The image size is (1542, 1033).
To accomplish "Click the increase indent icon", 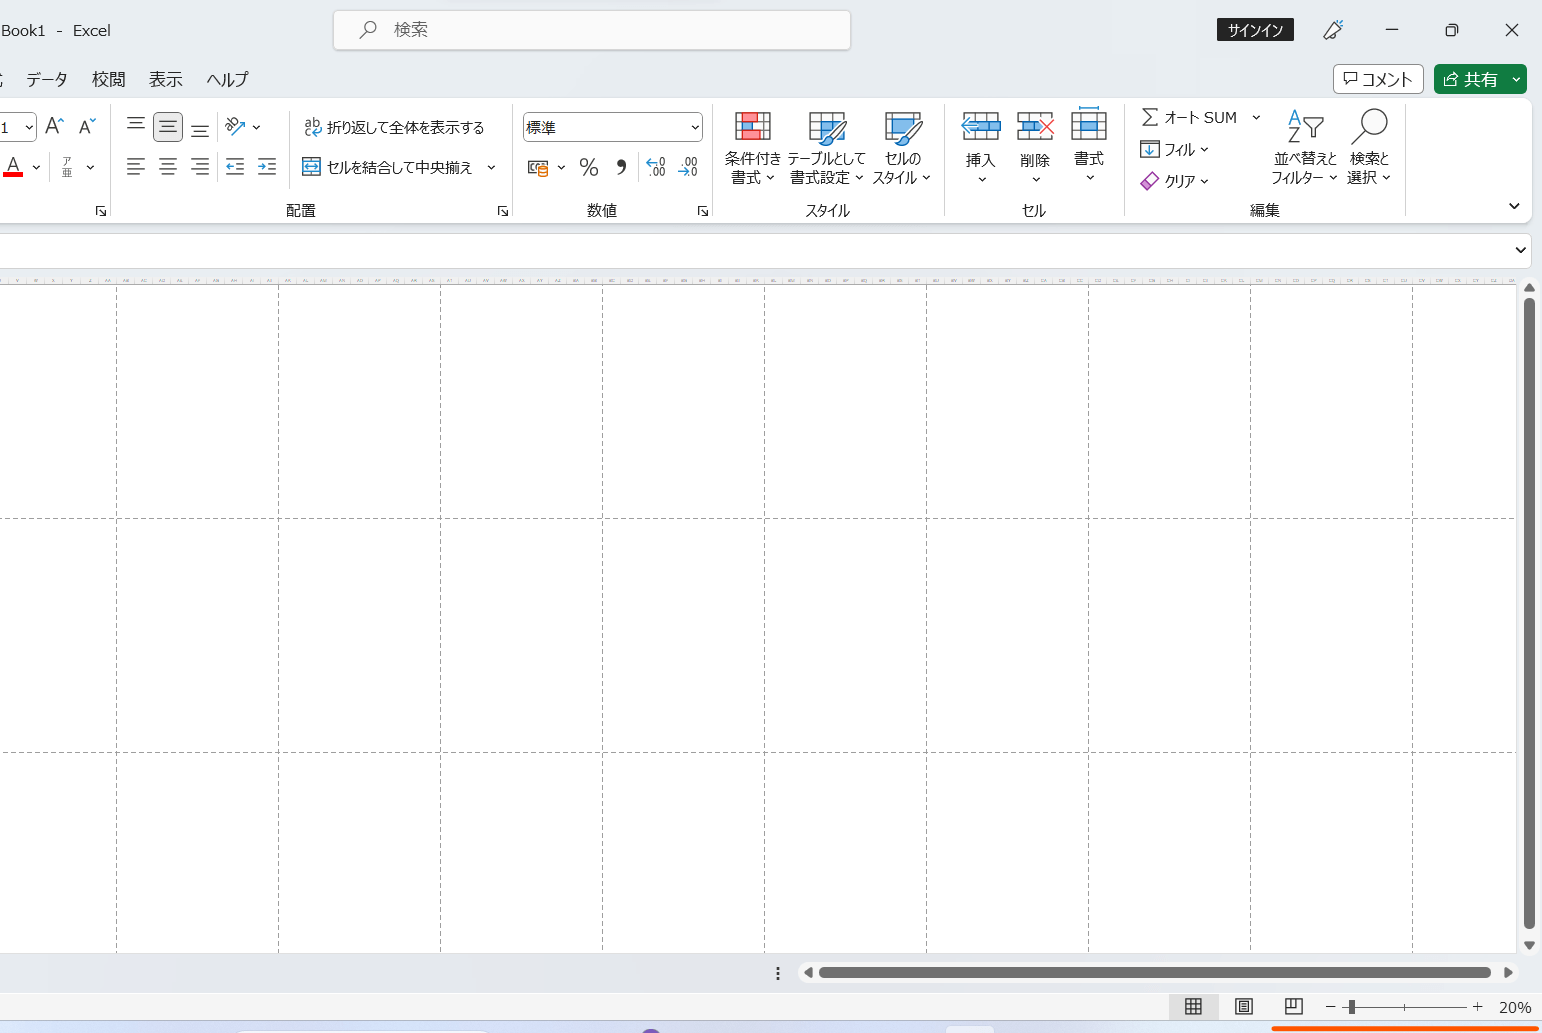I will (267, 167).
